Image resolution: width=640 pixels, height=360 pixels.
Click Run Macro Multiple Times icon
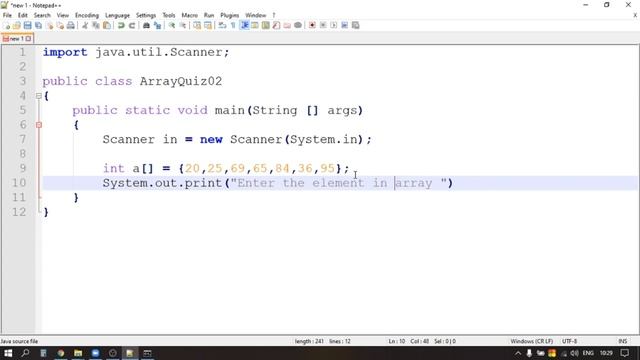tap(344, 25)
